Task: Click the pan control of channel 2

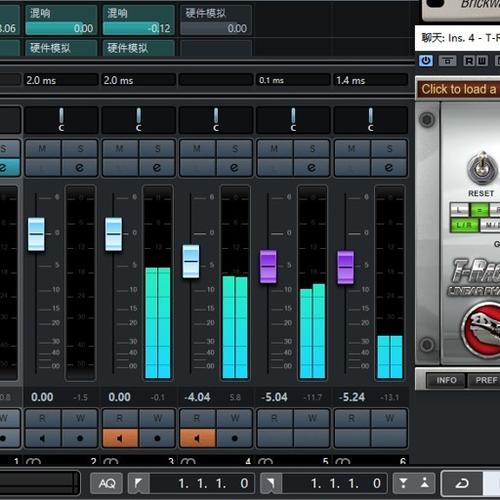Action: click(x=61, y=120)
